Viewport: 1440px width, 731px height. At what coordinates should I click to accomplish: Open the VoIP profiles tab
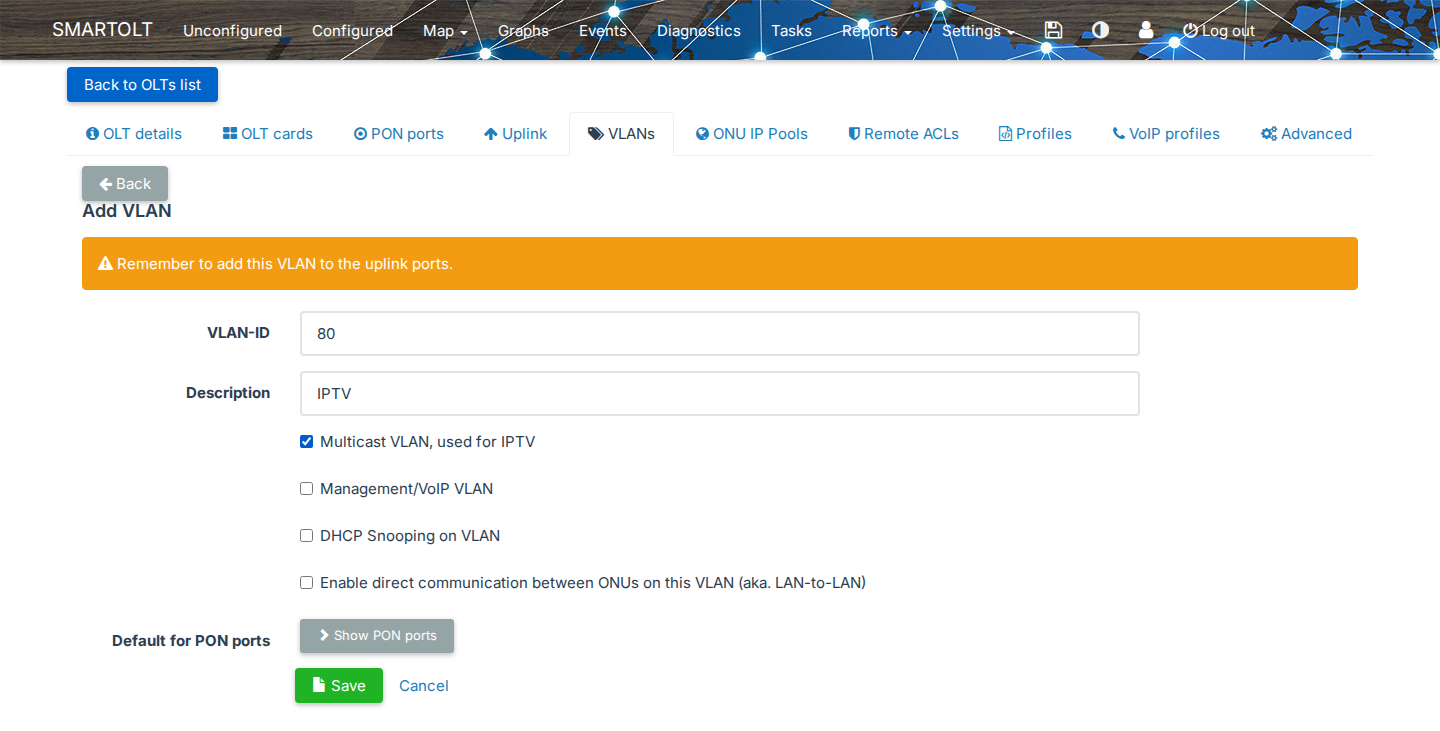[x=1166, y=134]
